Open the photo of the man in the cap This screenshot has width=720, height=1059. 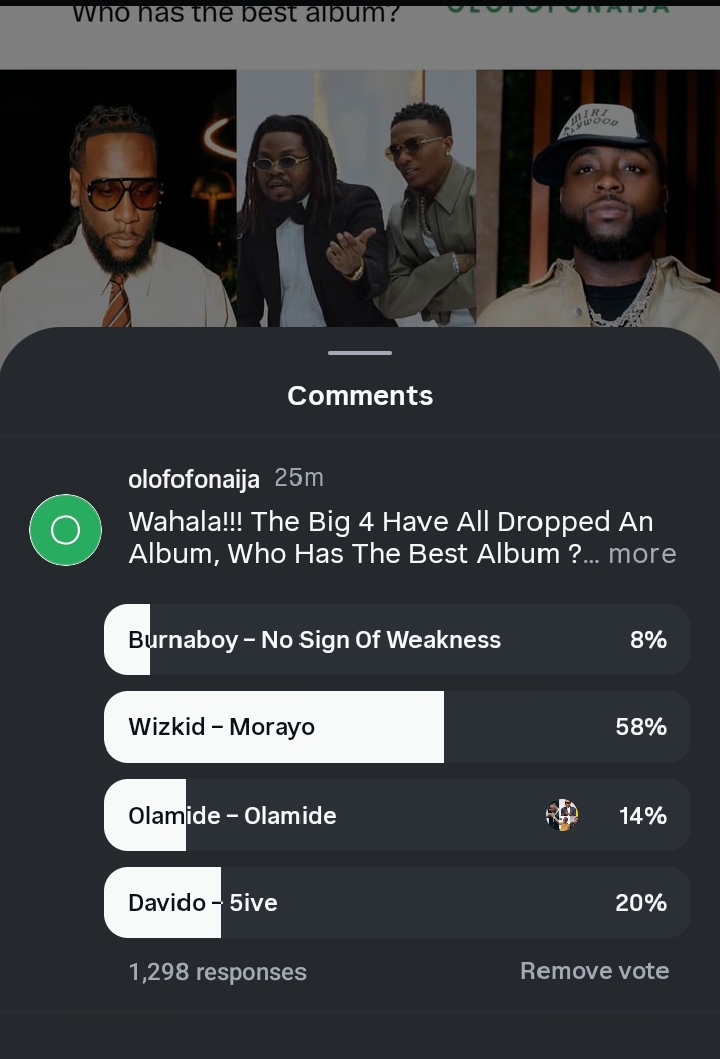(x=598, y=199)
